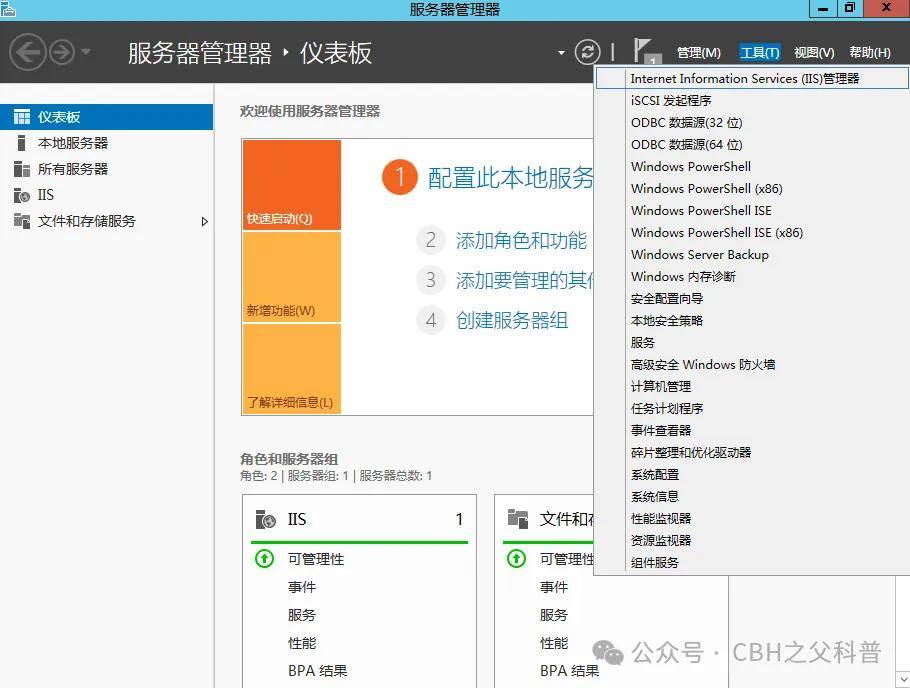Open 事件查看器 from tools menu

pyautogui.click(x=661, y=430)
